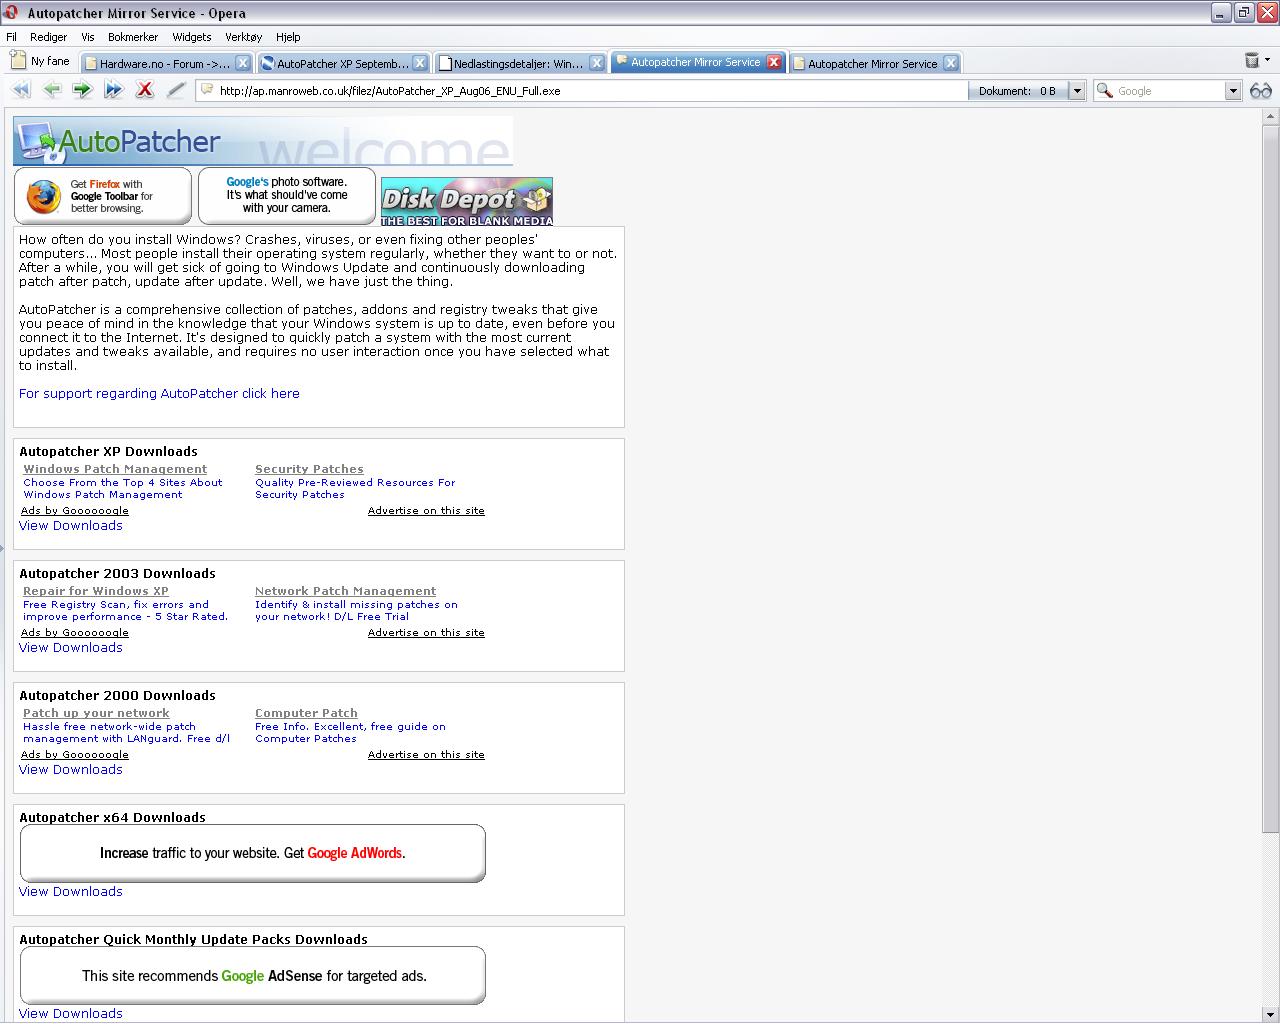Open the AutoPatcher support click here link
This screenshot has width=1280, height=1024.
pos(159,393)
